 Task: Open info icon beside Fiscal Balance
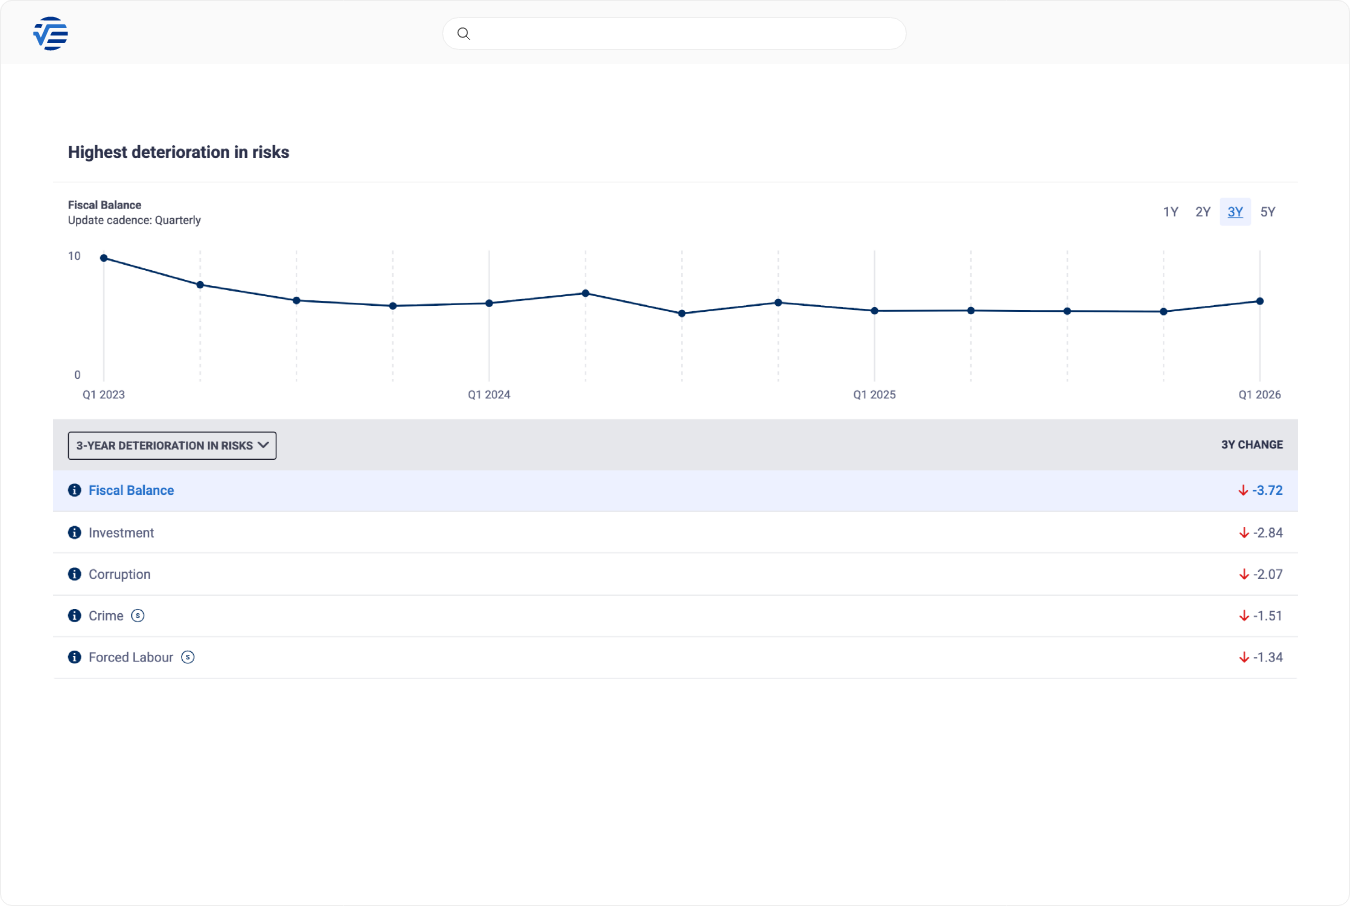tap(74, 491)
